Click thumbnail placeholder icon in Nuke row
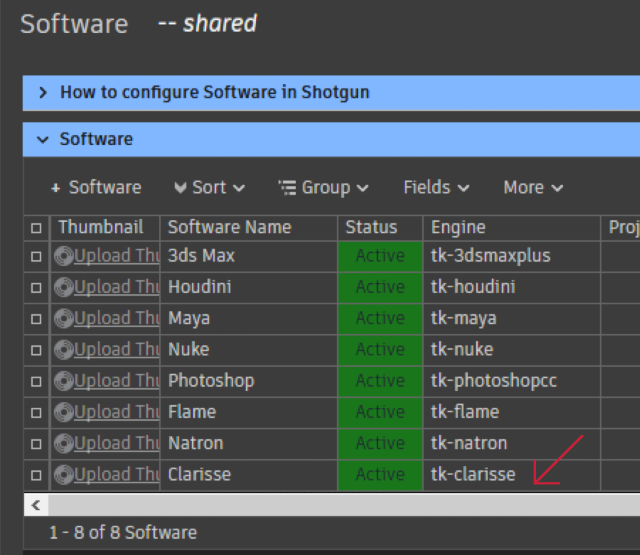 pos(64,350)
